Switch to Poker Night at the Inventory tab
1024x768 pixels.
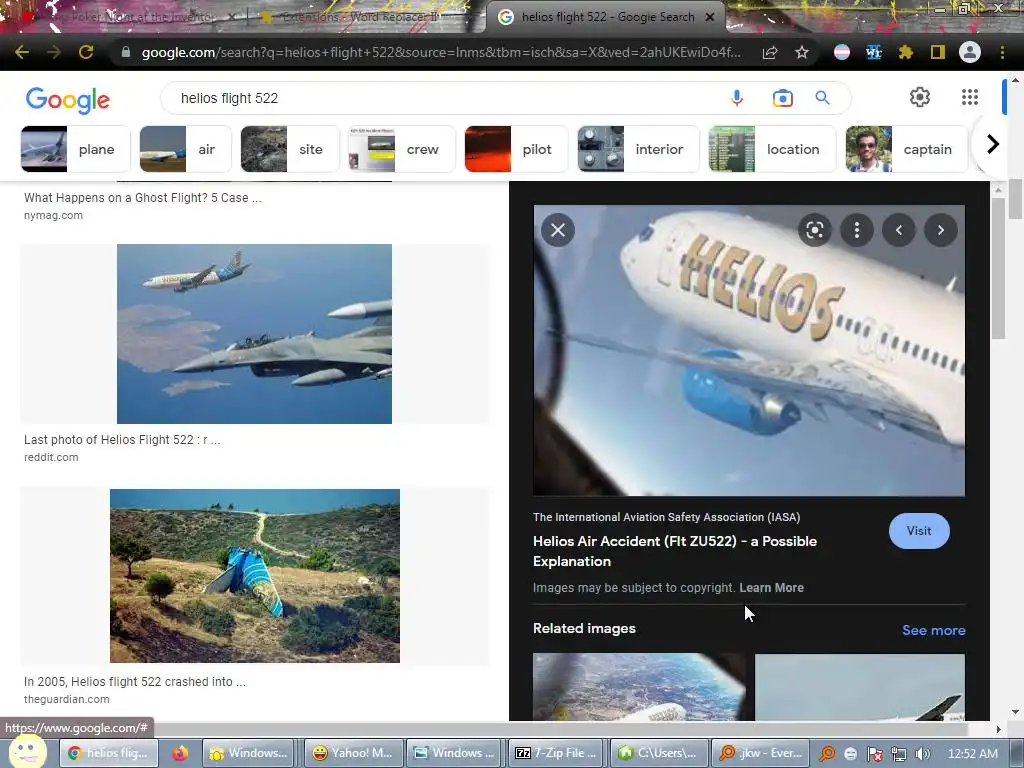pos(124,17)
